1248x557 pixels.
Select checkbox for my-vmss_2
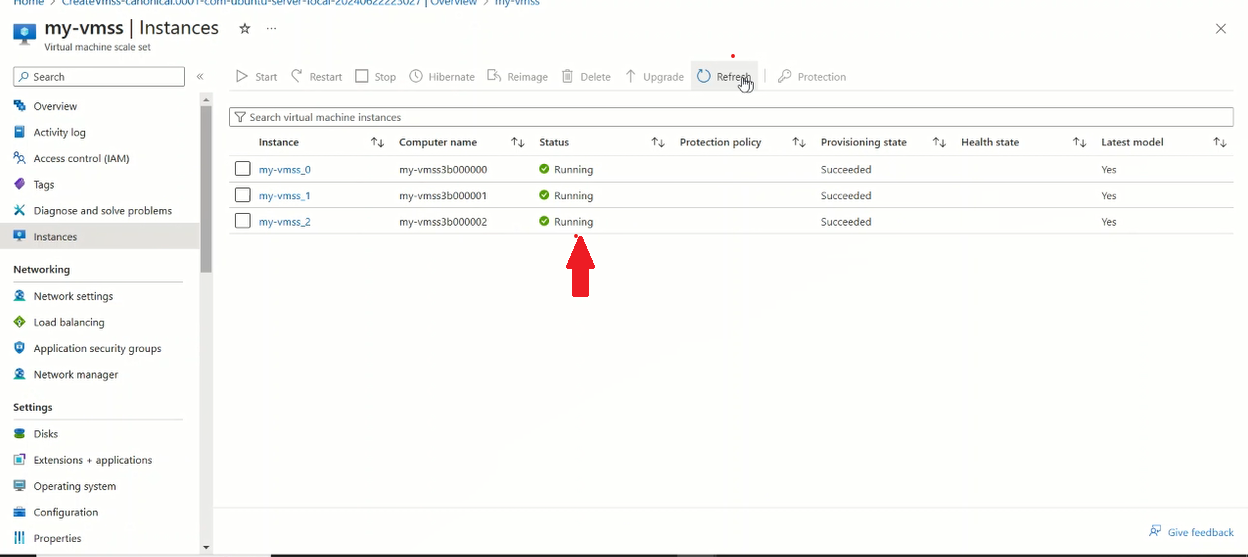(x=243, y=221)
